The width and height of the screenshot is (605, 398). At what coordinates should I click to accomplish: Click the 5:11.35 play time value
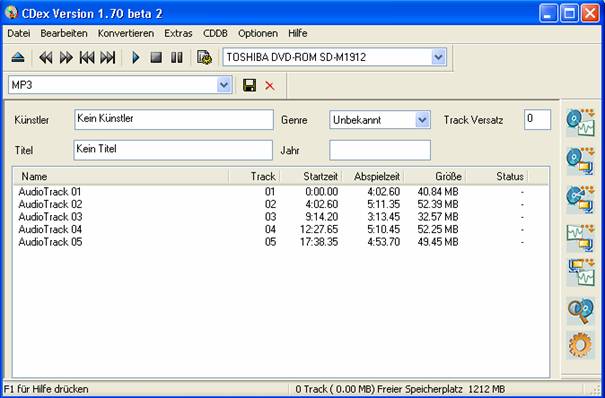384,204
